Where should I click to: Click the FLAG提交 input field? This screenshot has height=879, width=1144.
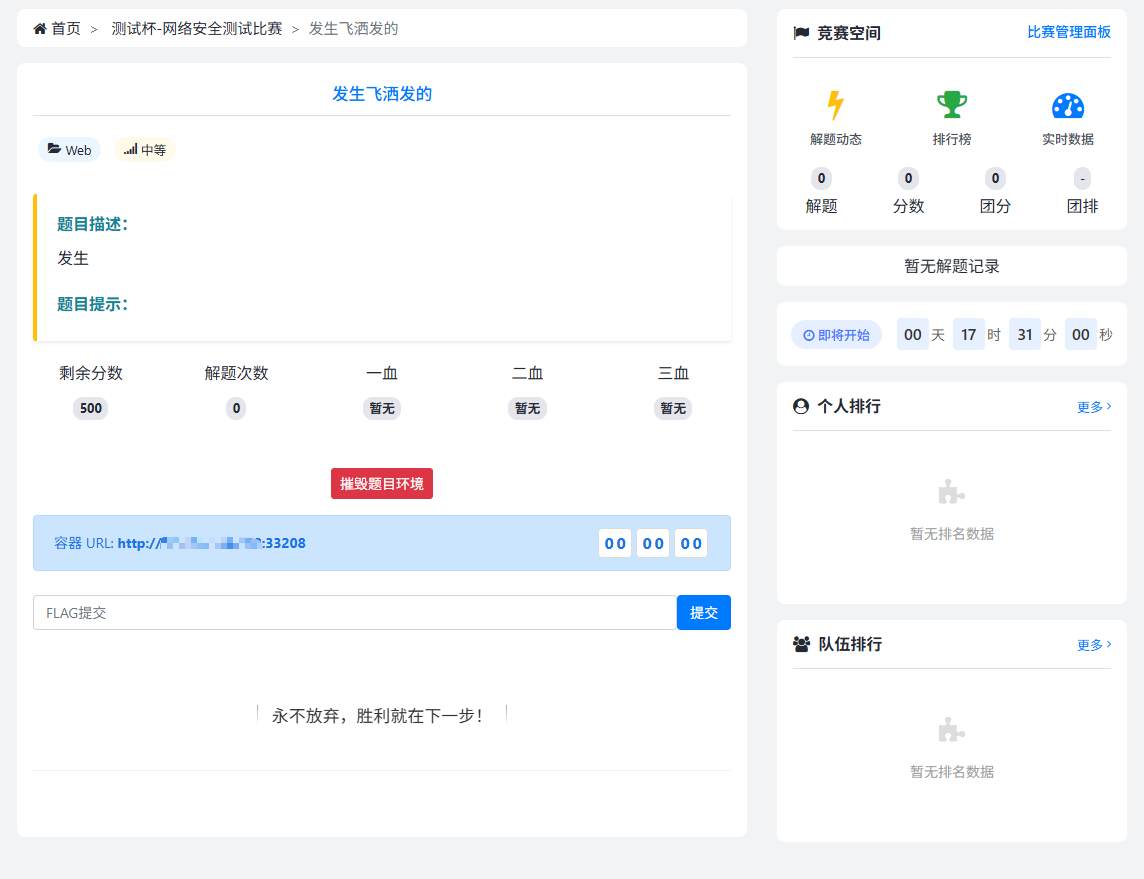350,612
